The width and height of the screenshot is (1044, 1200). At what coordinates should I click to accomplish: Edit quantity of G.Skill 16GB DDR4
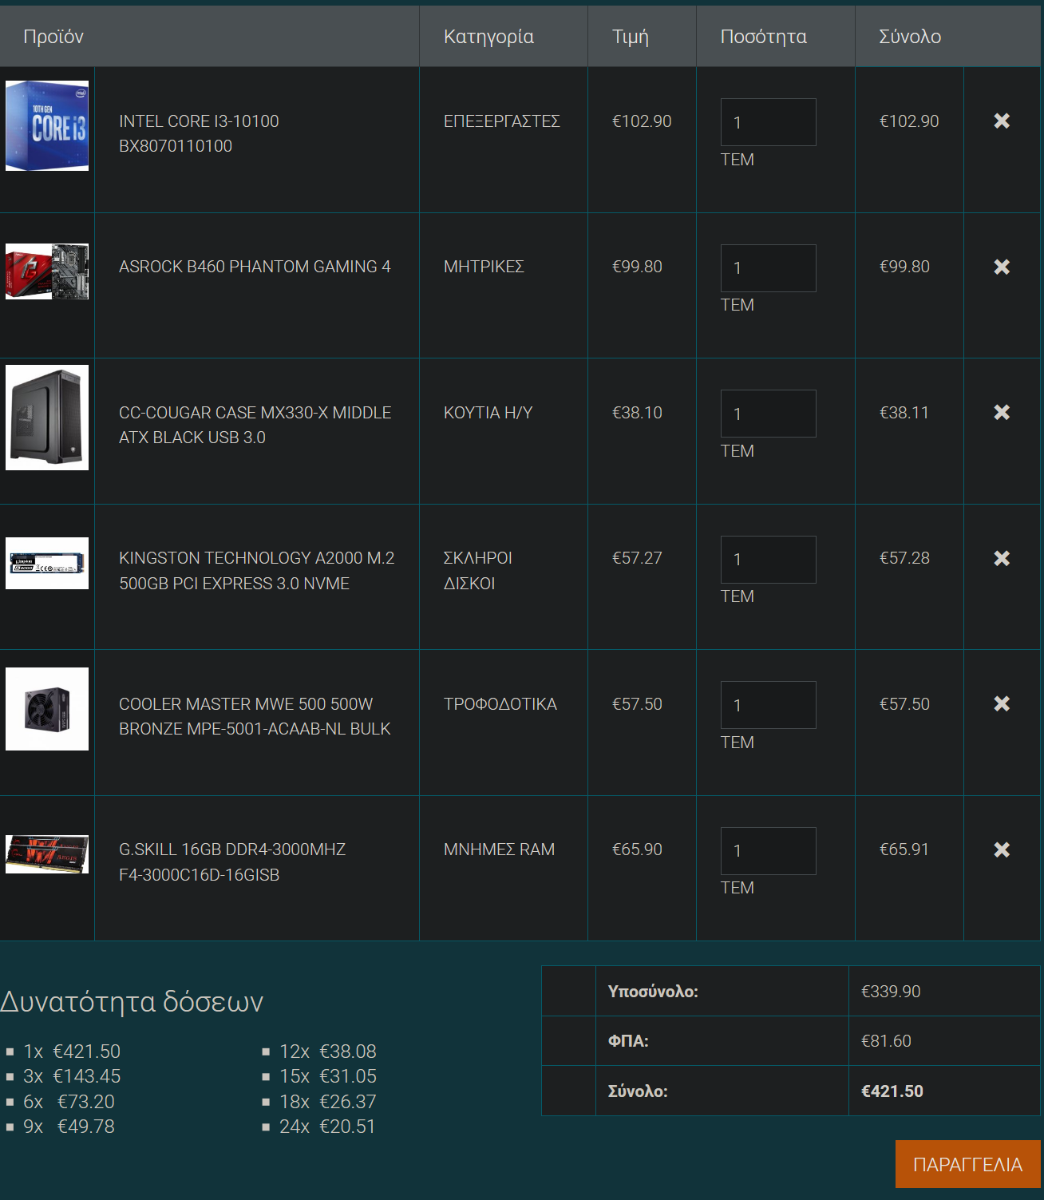pyautogui.click(x=768, y=851)
